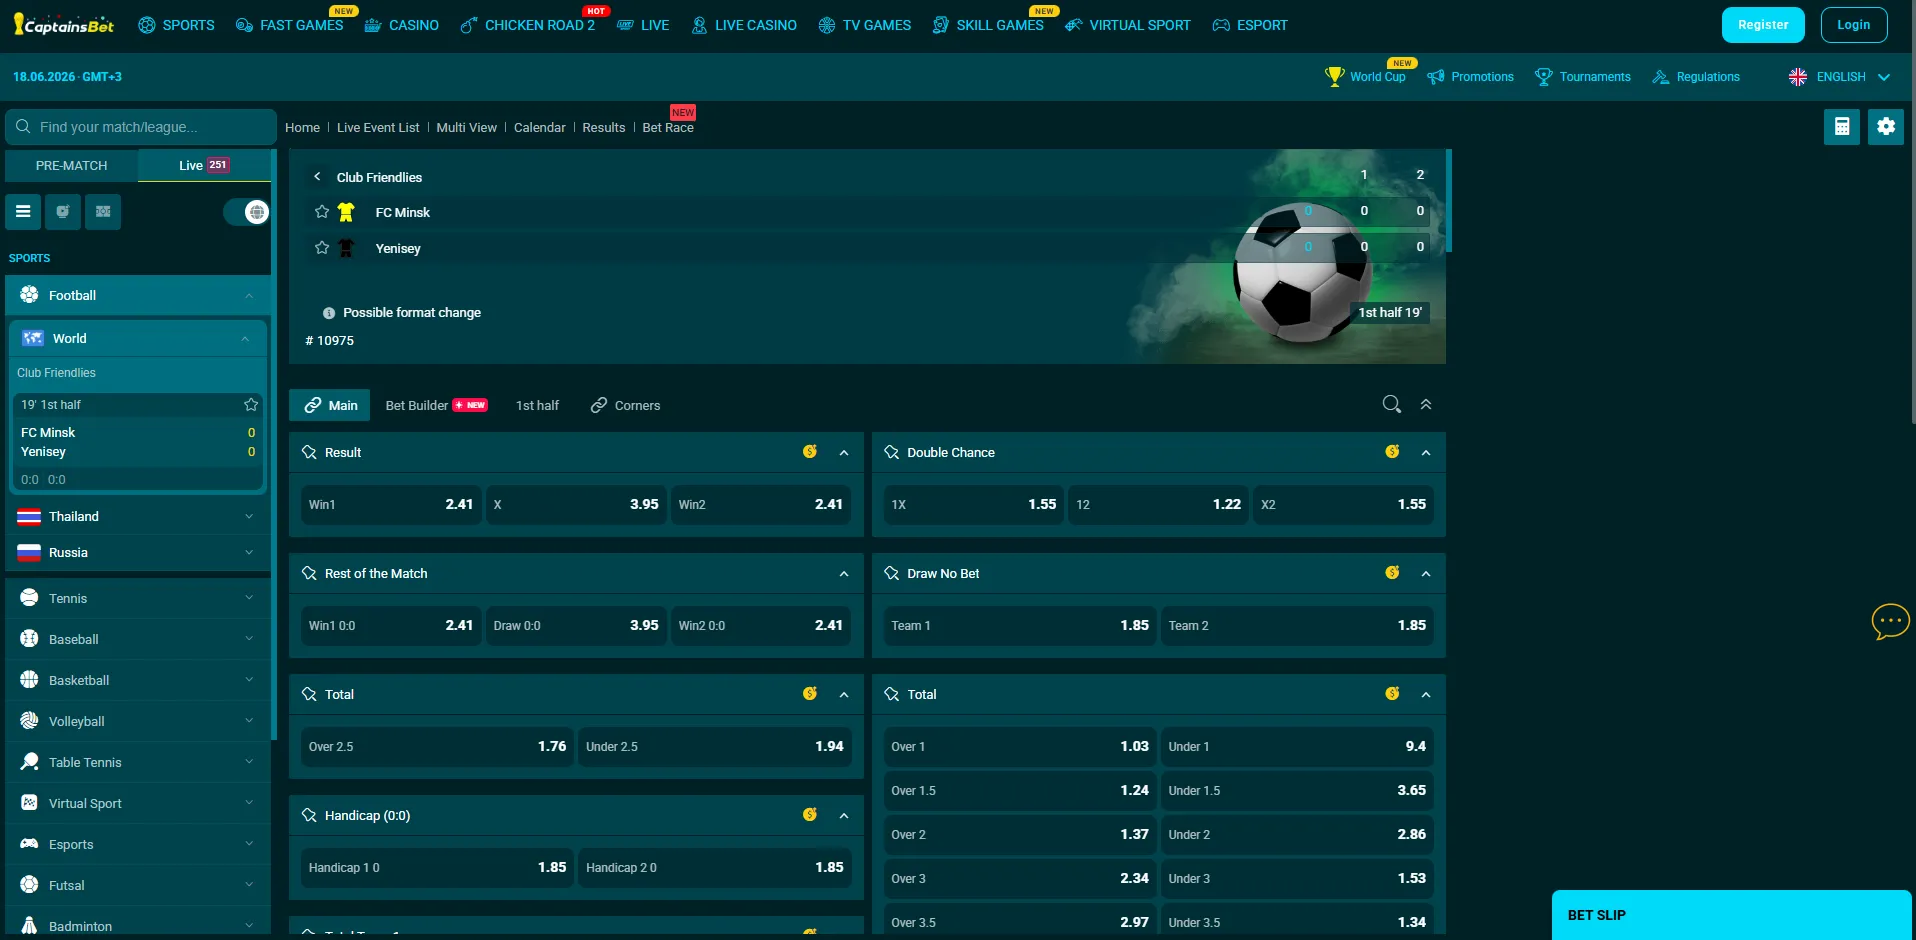This screenshot has height=940, width=1916.
Task: Open the settings gear icon
Action: coord(1886,127)
